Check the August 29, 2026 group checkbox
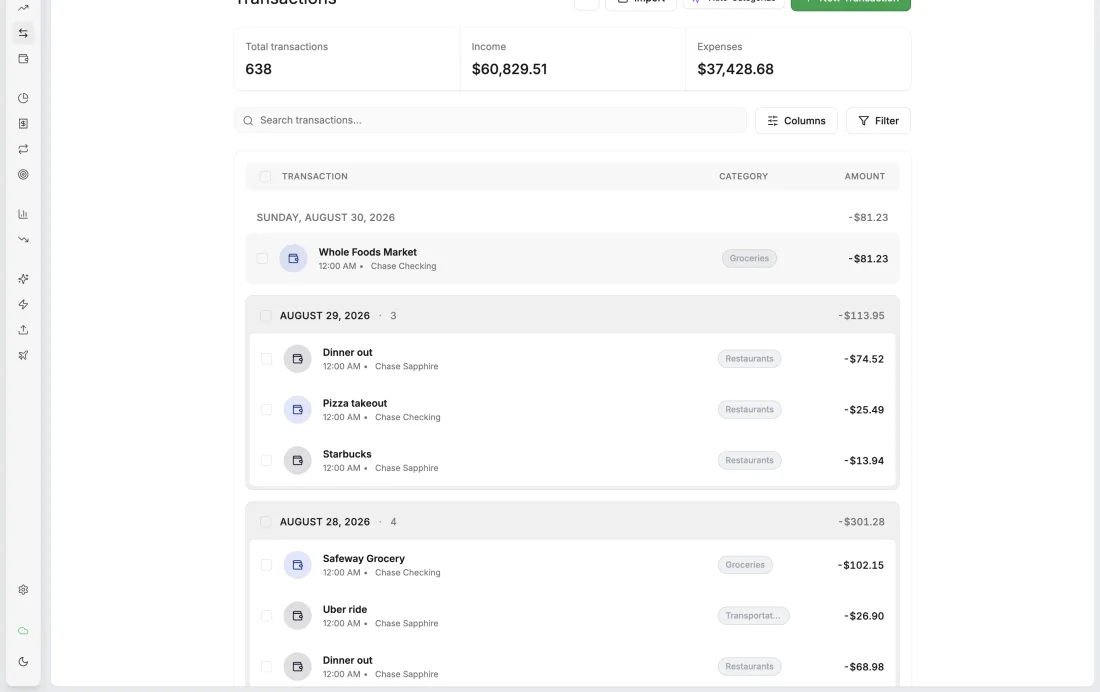This screenshot has height=692, width=1100. click(x=266, y=316)
